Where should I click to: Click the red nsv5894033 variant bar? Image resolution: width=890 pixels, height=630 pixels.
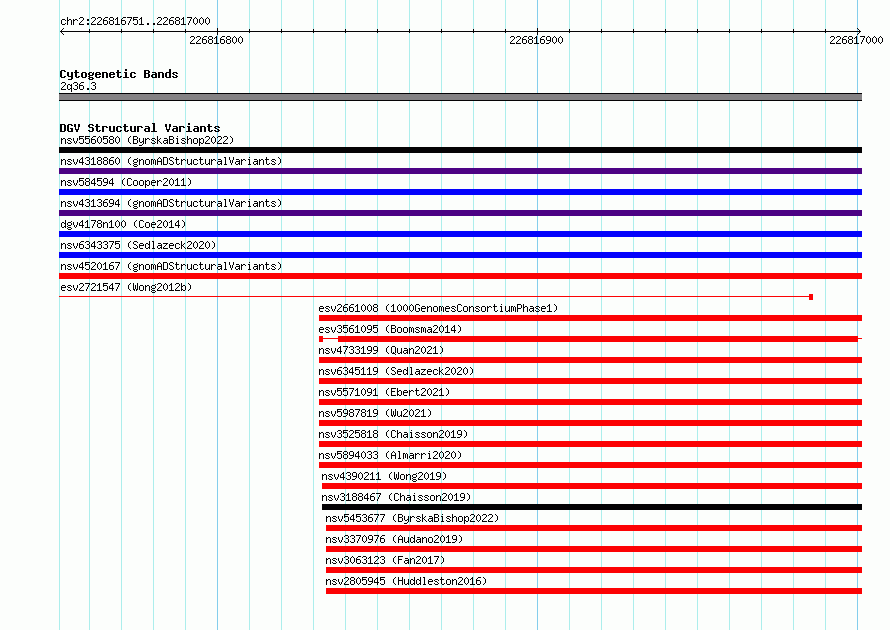coord(590,465)
